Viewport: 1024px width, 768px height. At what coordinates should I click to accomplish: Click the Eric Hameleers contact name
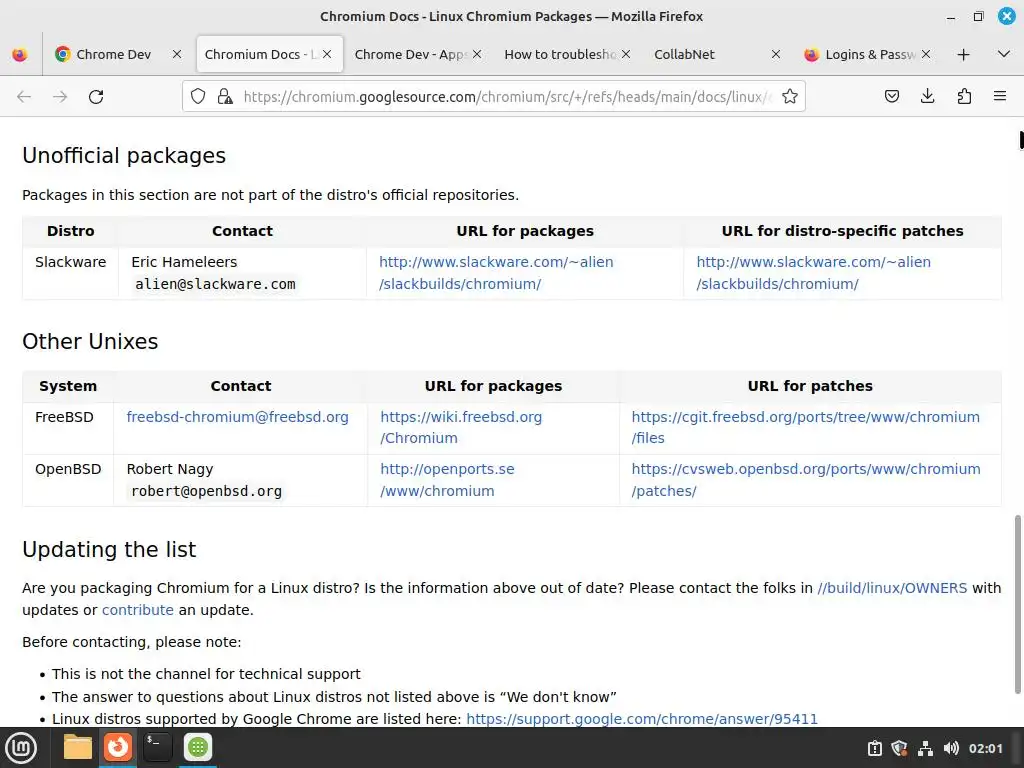tap(184, 262)
